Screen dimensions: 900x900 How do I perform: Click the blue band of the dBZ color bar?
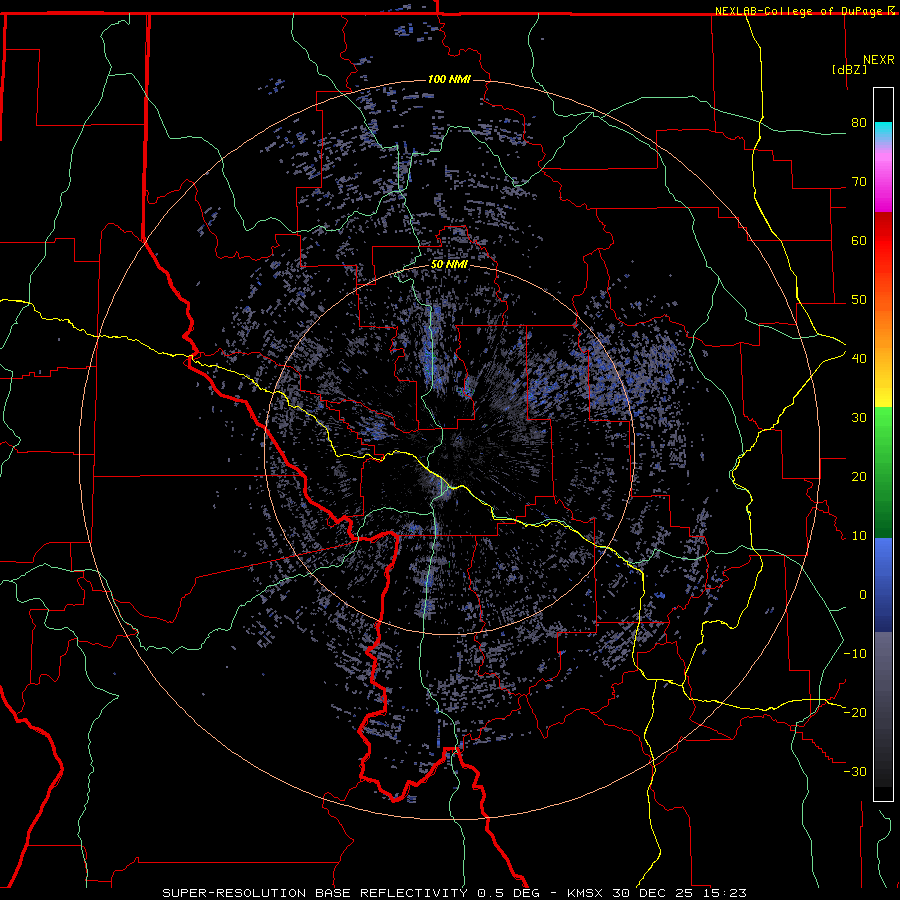click(x=883, y=584)
